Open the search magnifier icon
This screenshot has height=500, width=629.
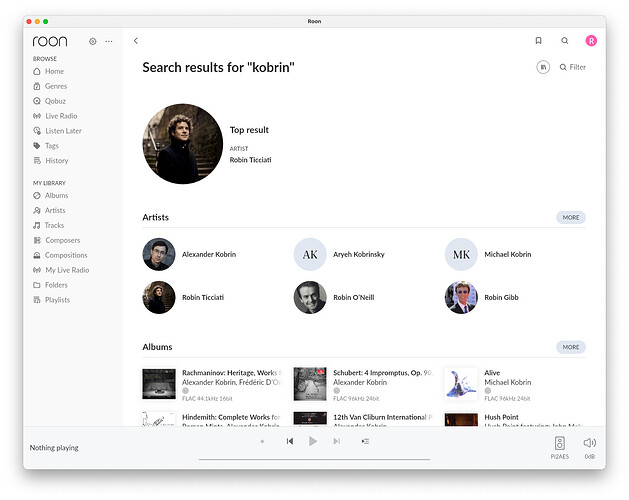(565, 41)
